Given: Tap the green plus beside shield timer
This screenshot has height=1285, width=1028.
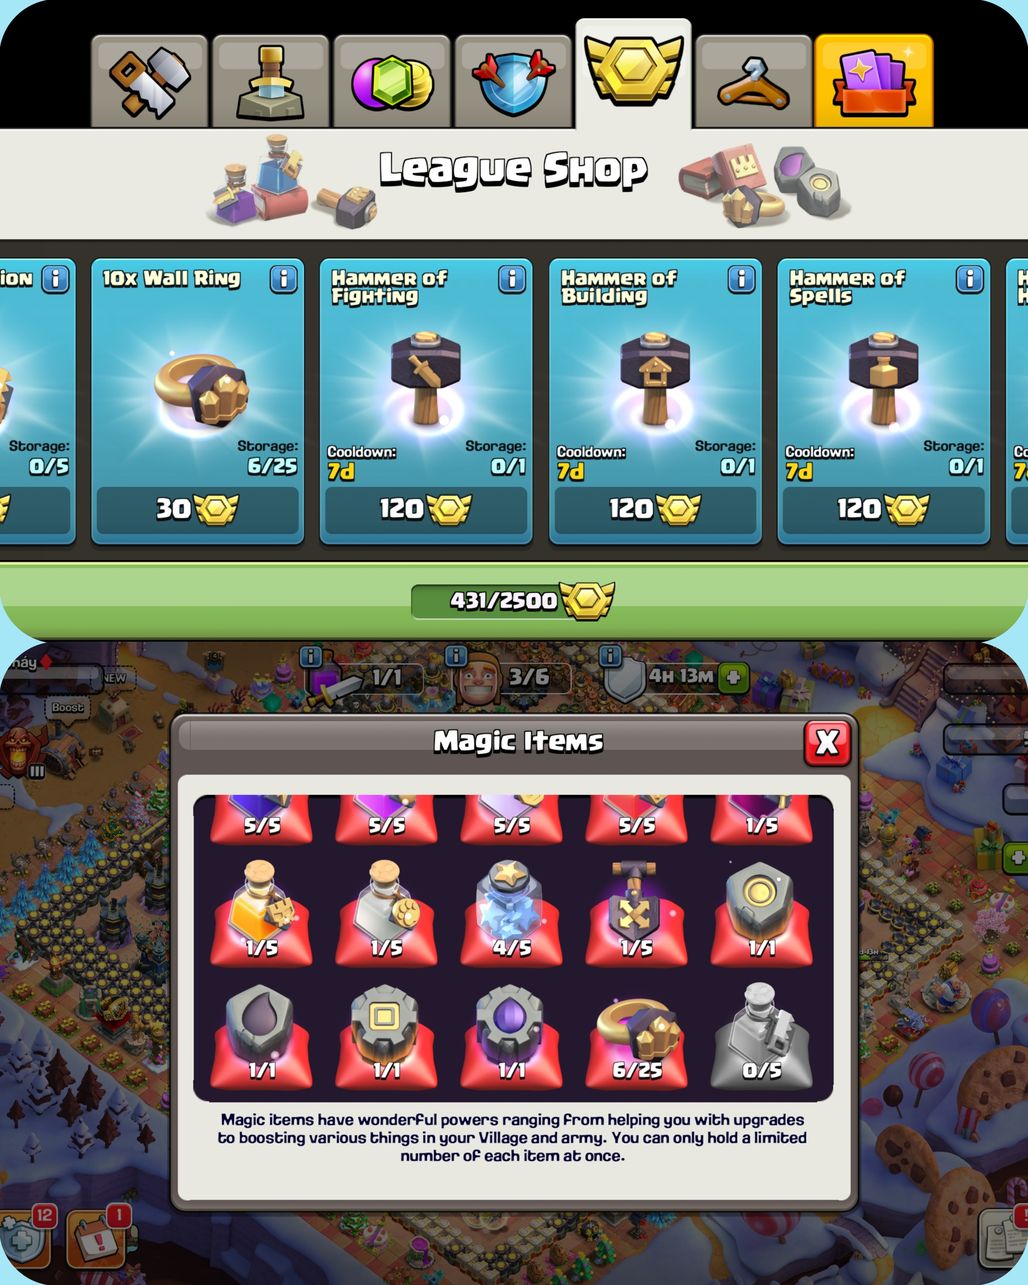Looking at the screenshot, I should coord(733,677).
